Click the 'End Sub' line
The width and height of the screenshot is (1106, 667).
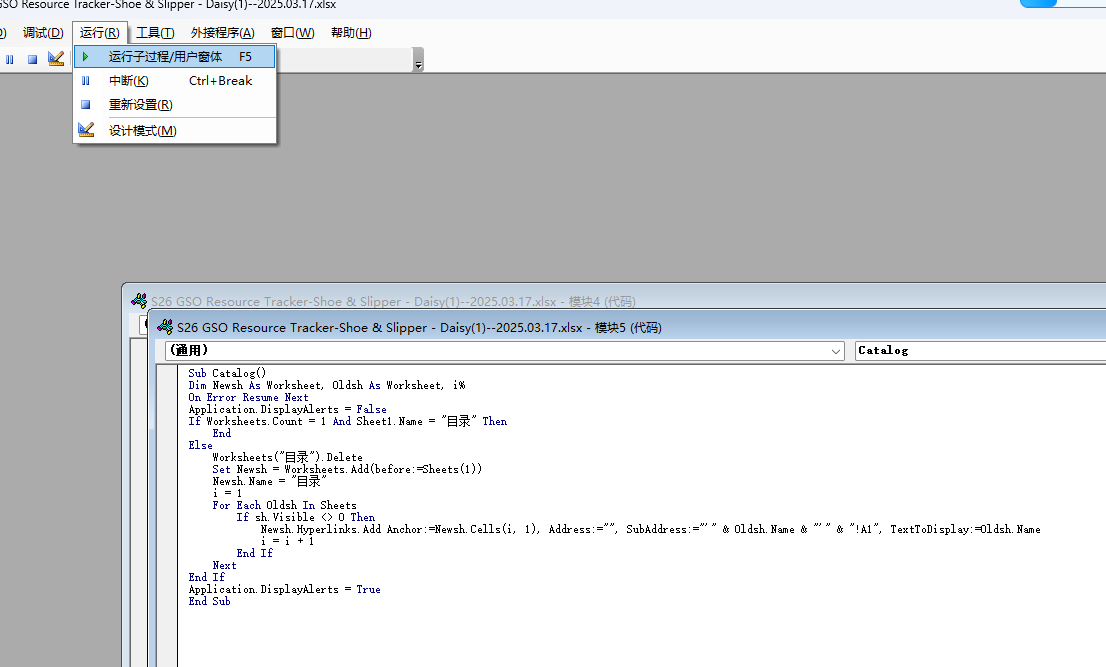pyautogui.click(x=209, y=601)
